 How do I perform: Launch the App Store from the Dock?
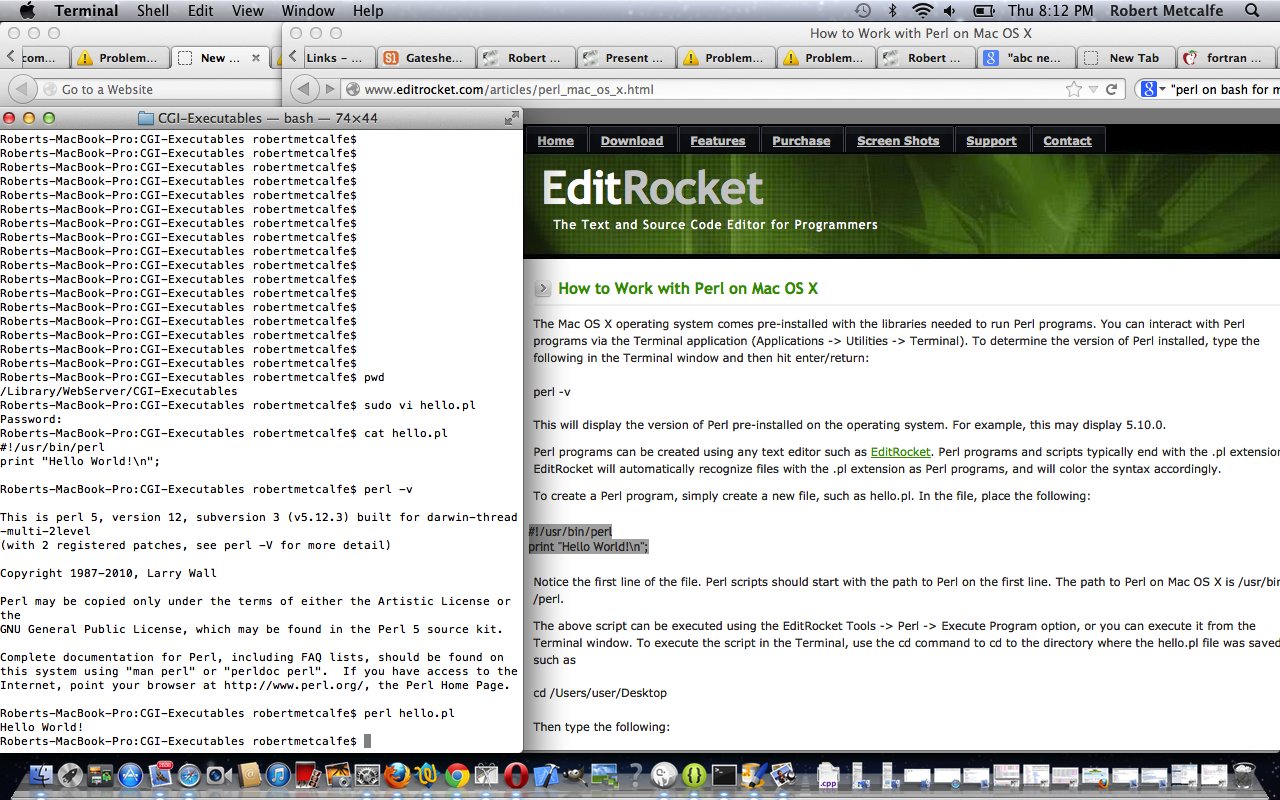pos(130,776)
